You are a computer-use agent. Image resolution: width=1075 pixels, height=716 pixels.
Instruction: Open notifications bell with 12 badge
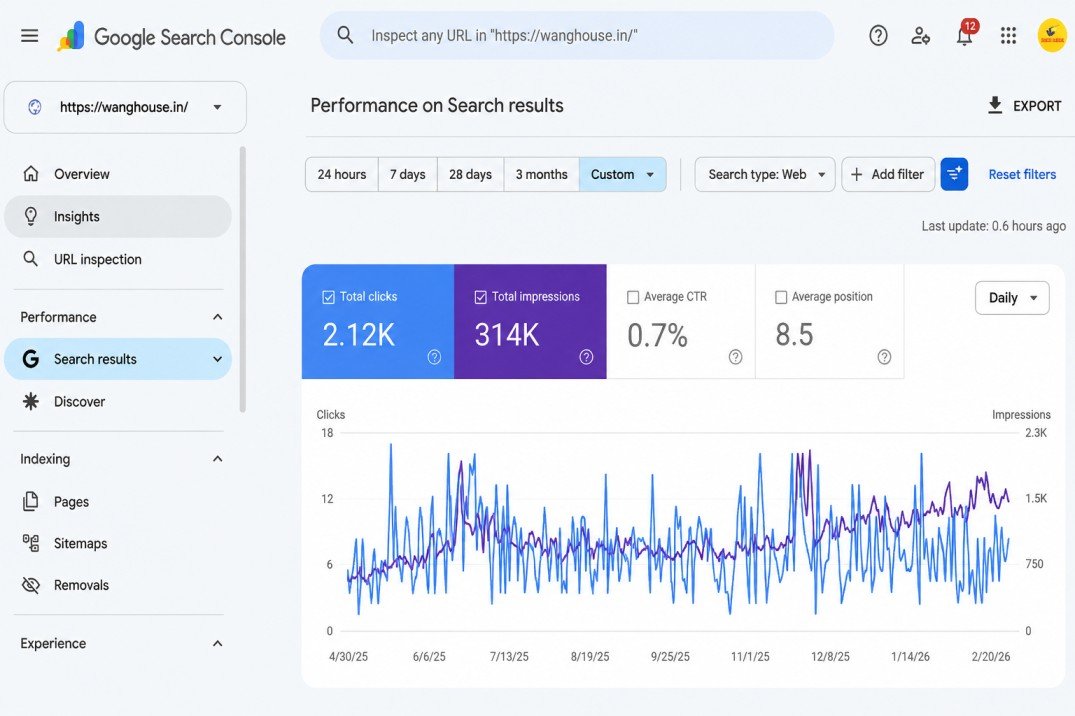(x=965, y=34)
